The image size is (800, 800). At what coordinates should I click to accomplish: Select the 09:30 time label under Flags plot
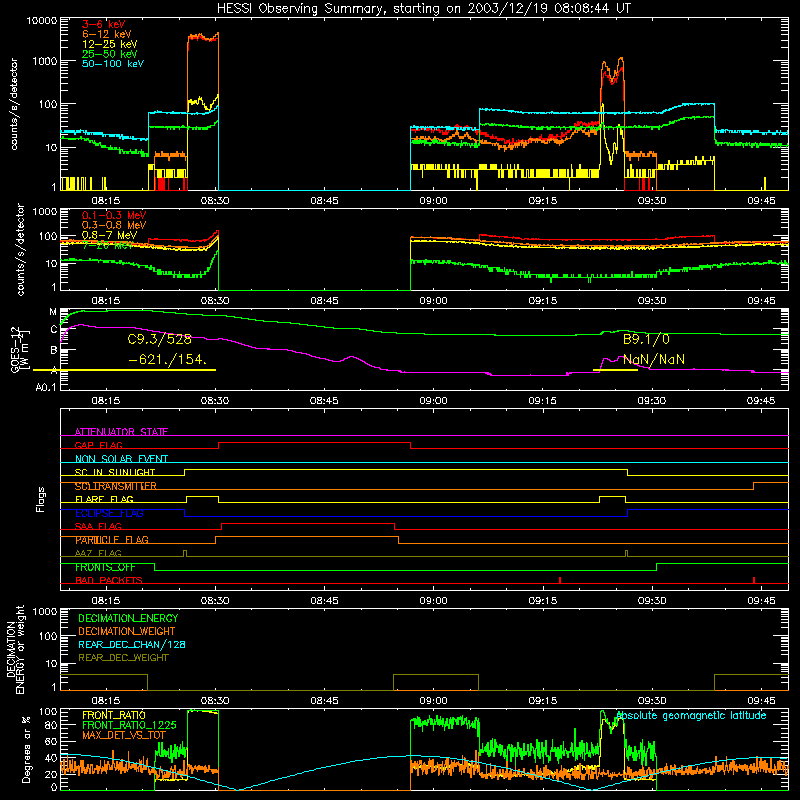pyautogui.click(x=652, y=601)
